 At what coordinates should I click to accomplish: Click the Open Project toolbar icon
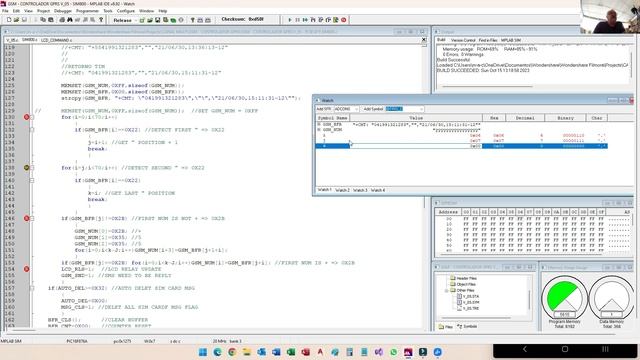150,20
